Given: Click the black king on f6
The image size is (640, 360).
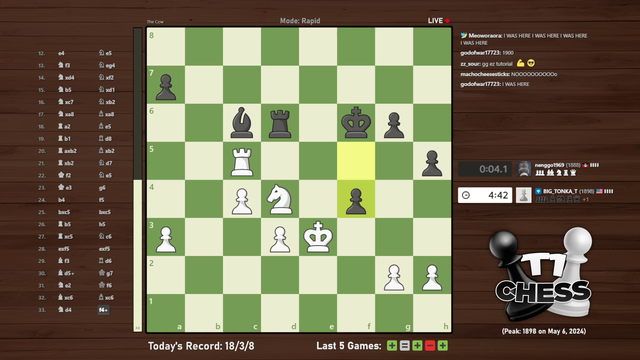Looking at the screenshot, I should [x=356, y=123].
